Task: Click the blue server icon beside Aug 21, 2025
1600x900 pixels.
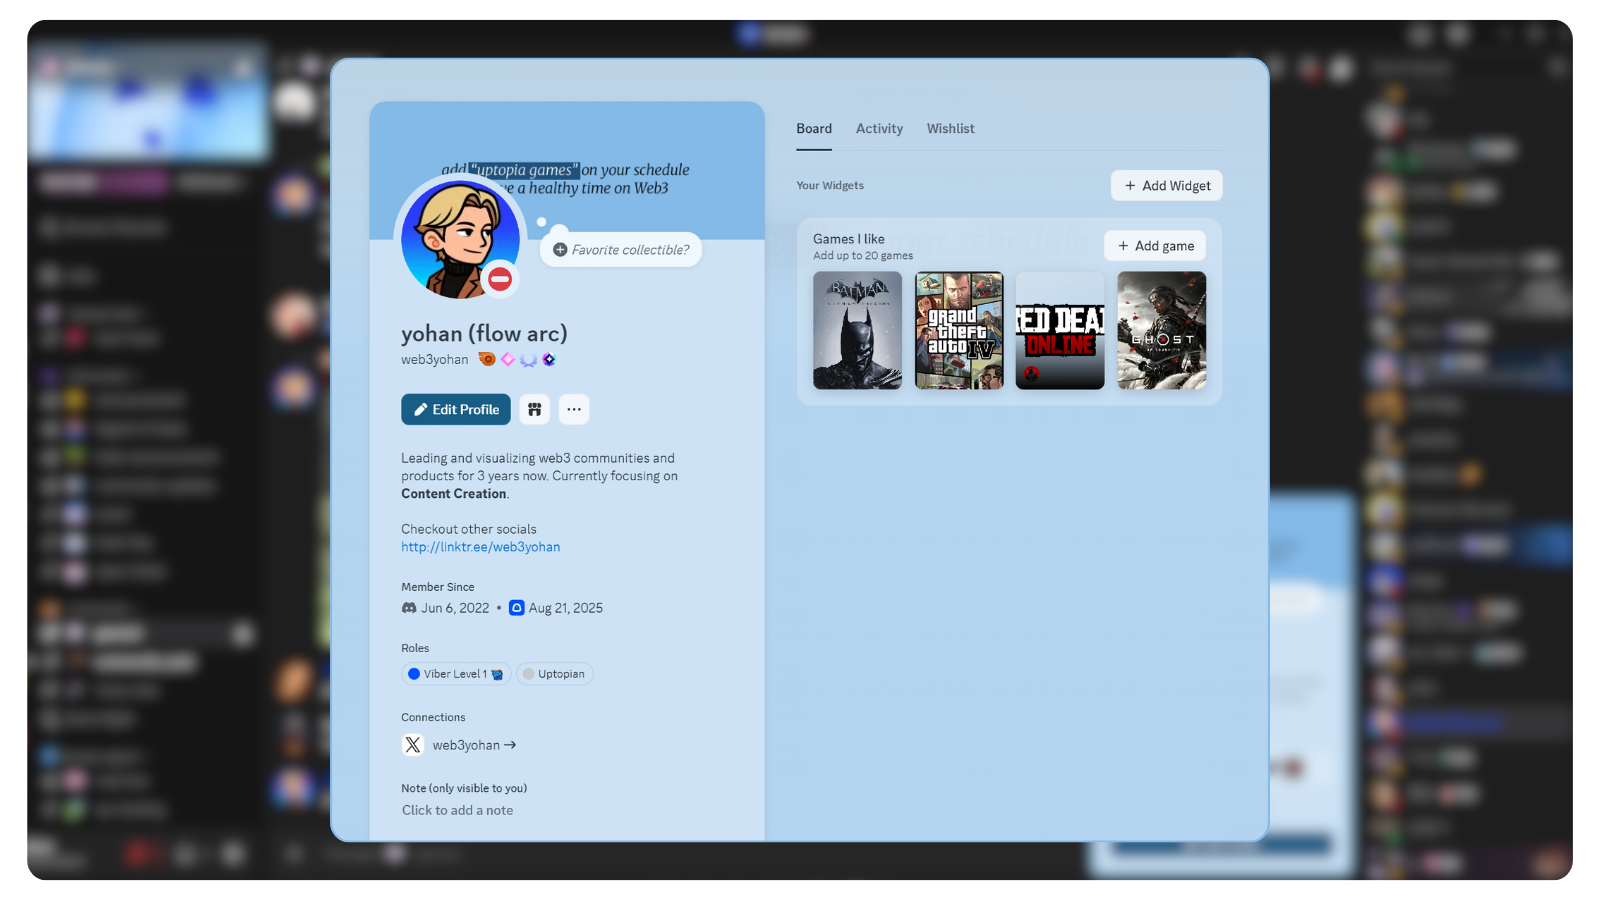Action: 517,608
